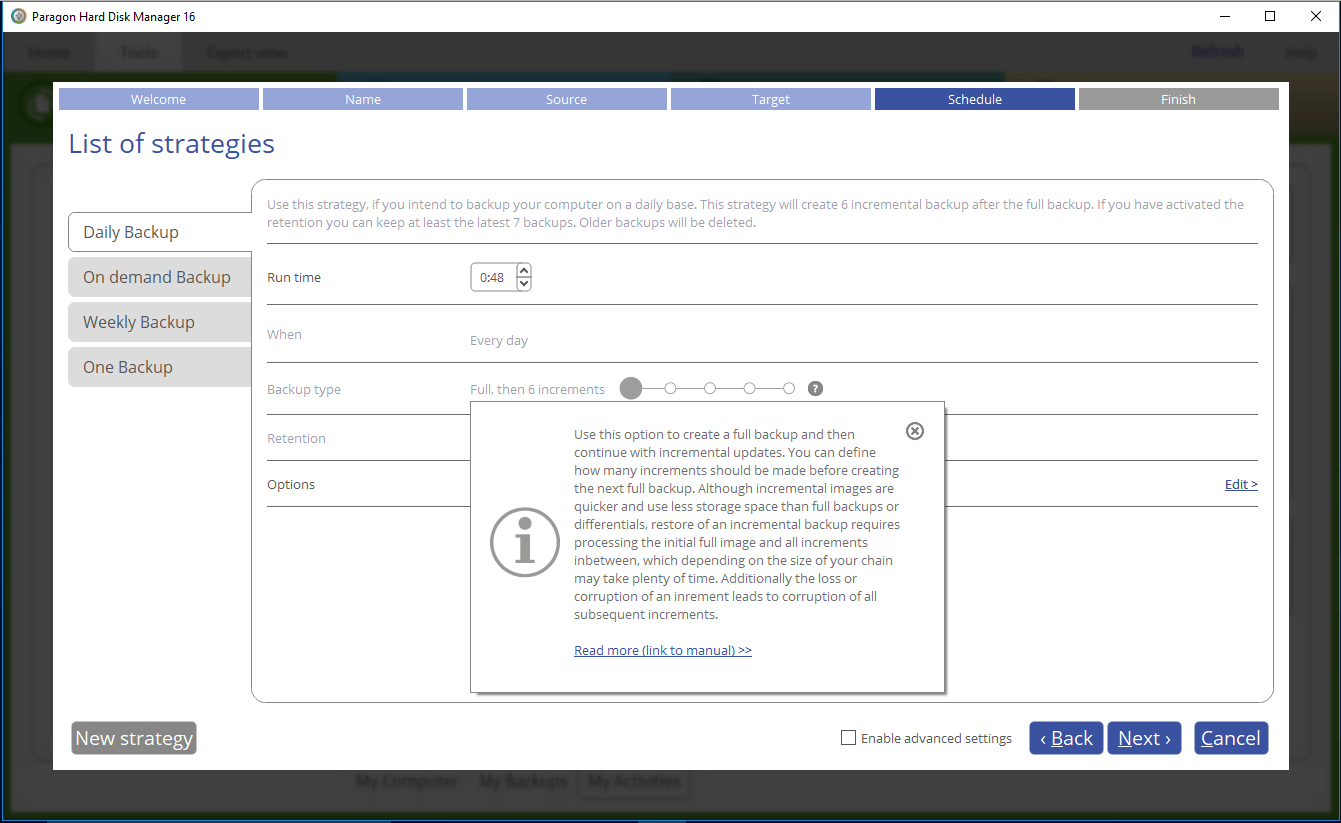
Task: Click the Run time input field
Action: click(x=495, y=277)
